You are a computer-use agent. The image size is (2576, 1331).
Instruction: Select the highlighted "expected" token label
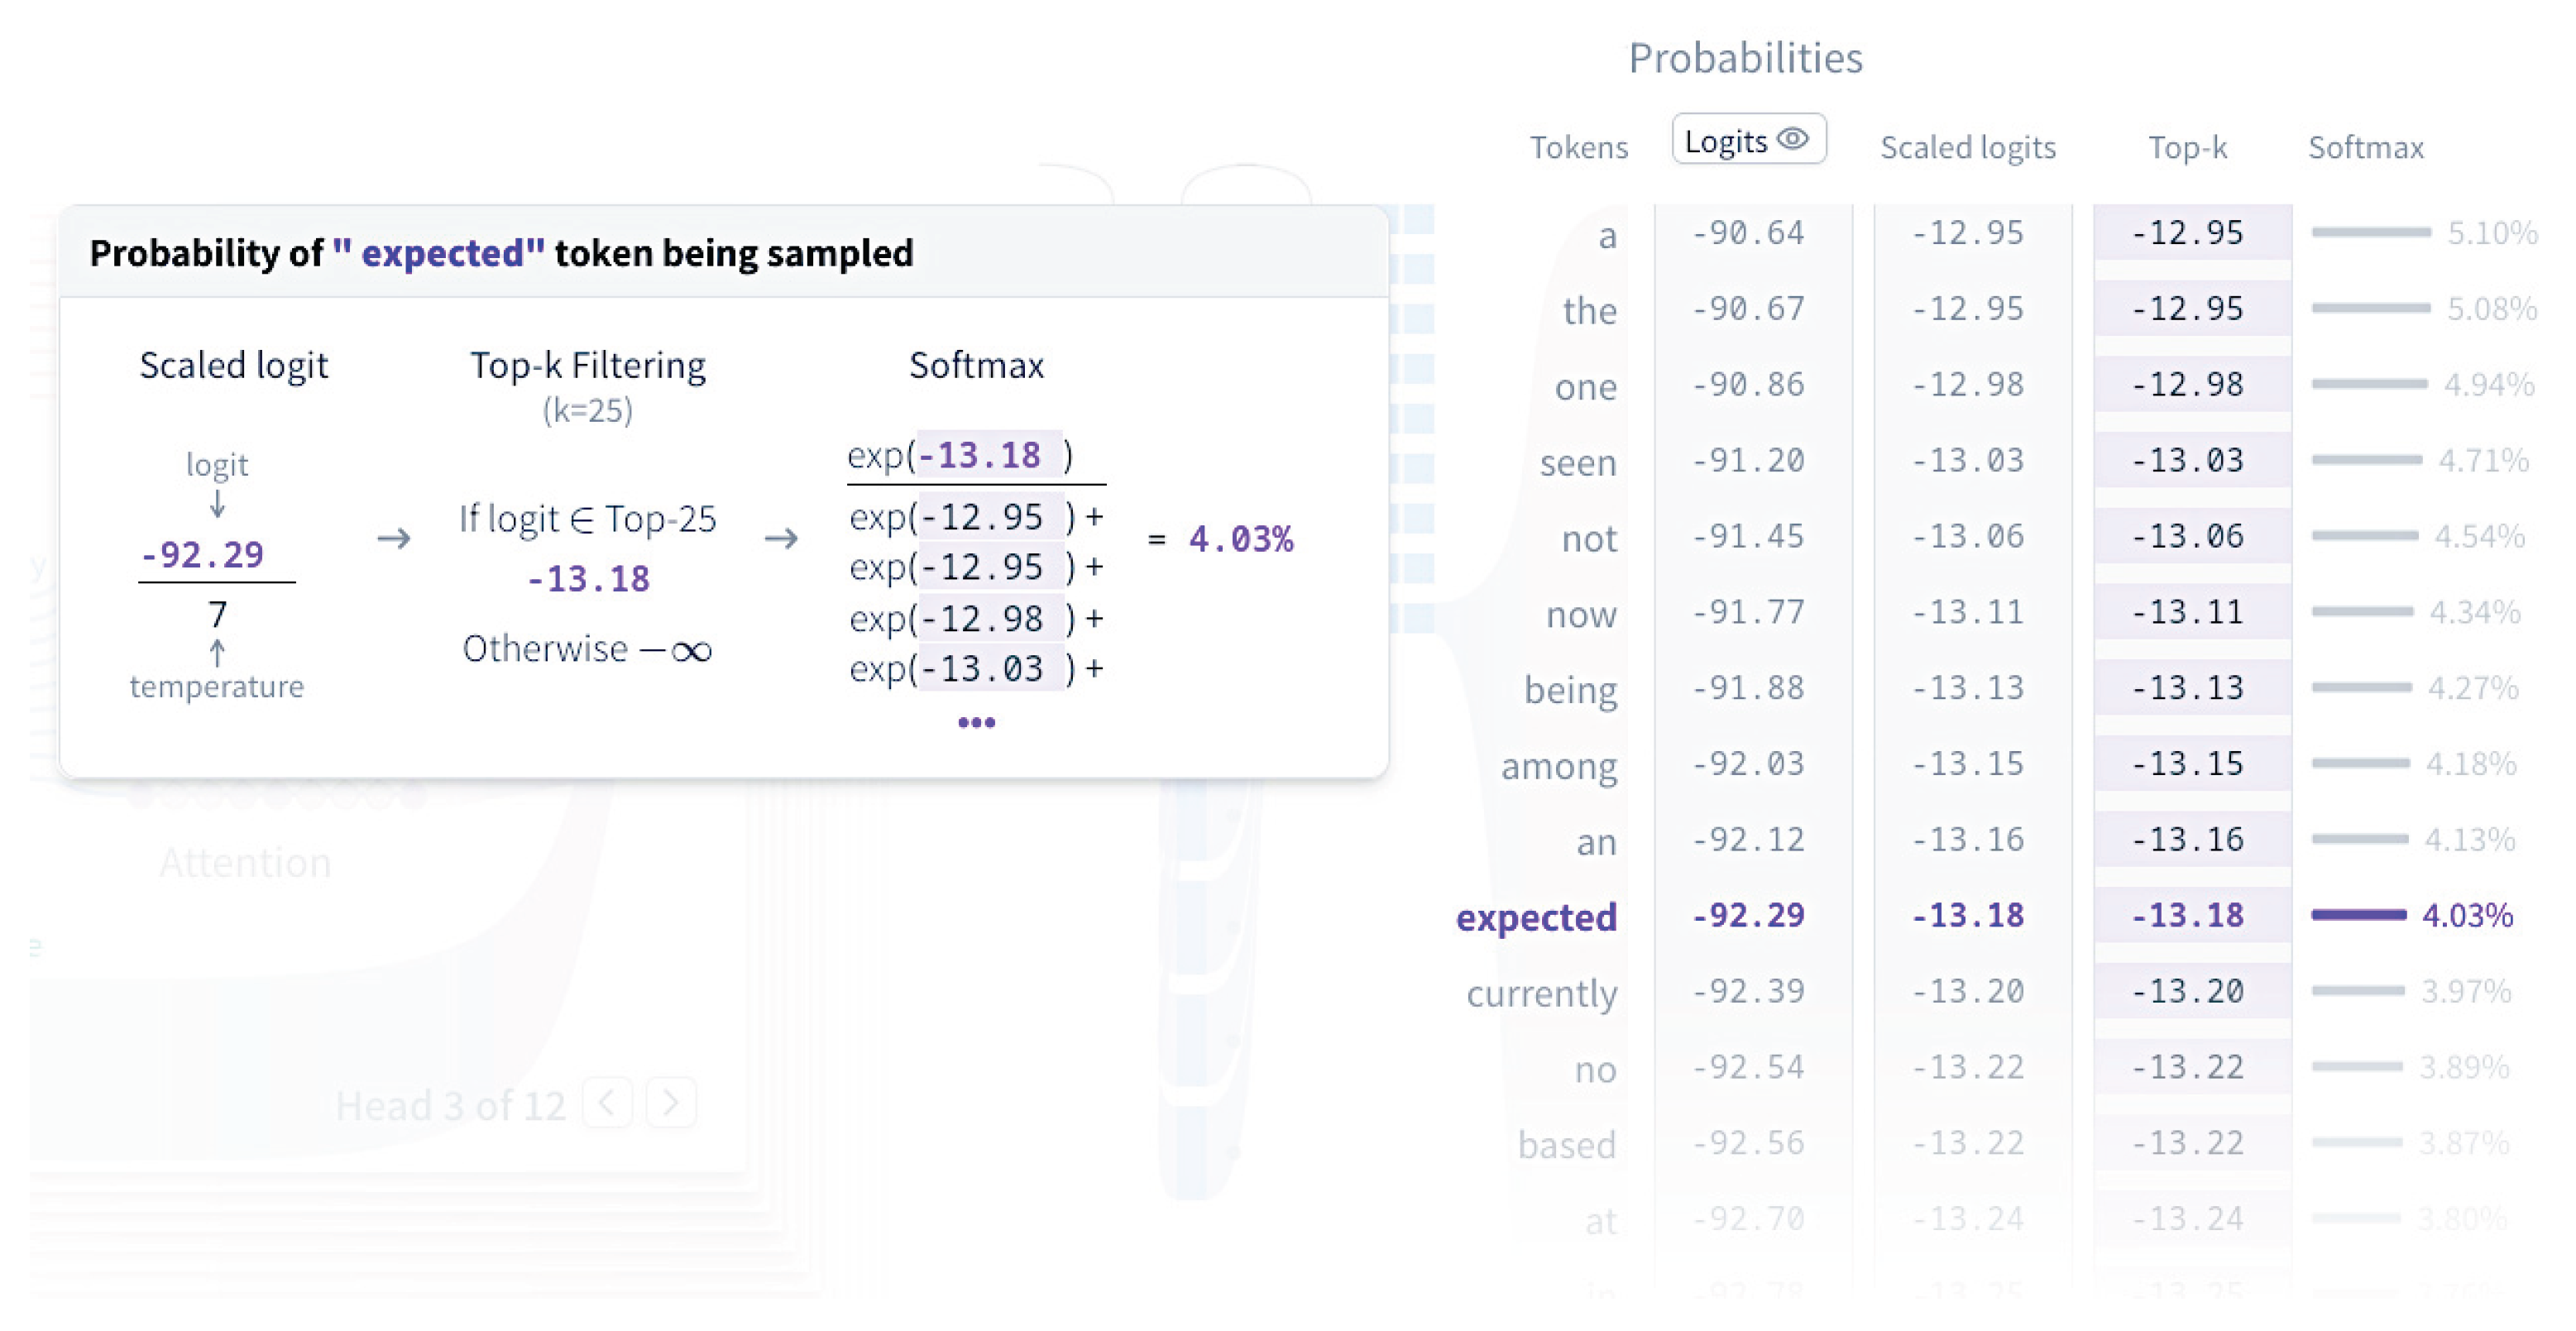[1536, 917]
